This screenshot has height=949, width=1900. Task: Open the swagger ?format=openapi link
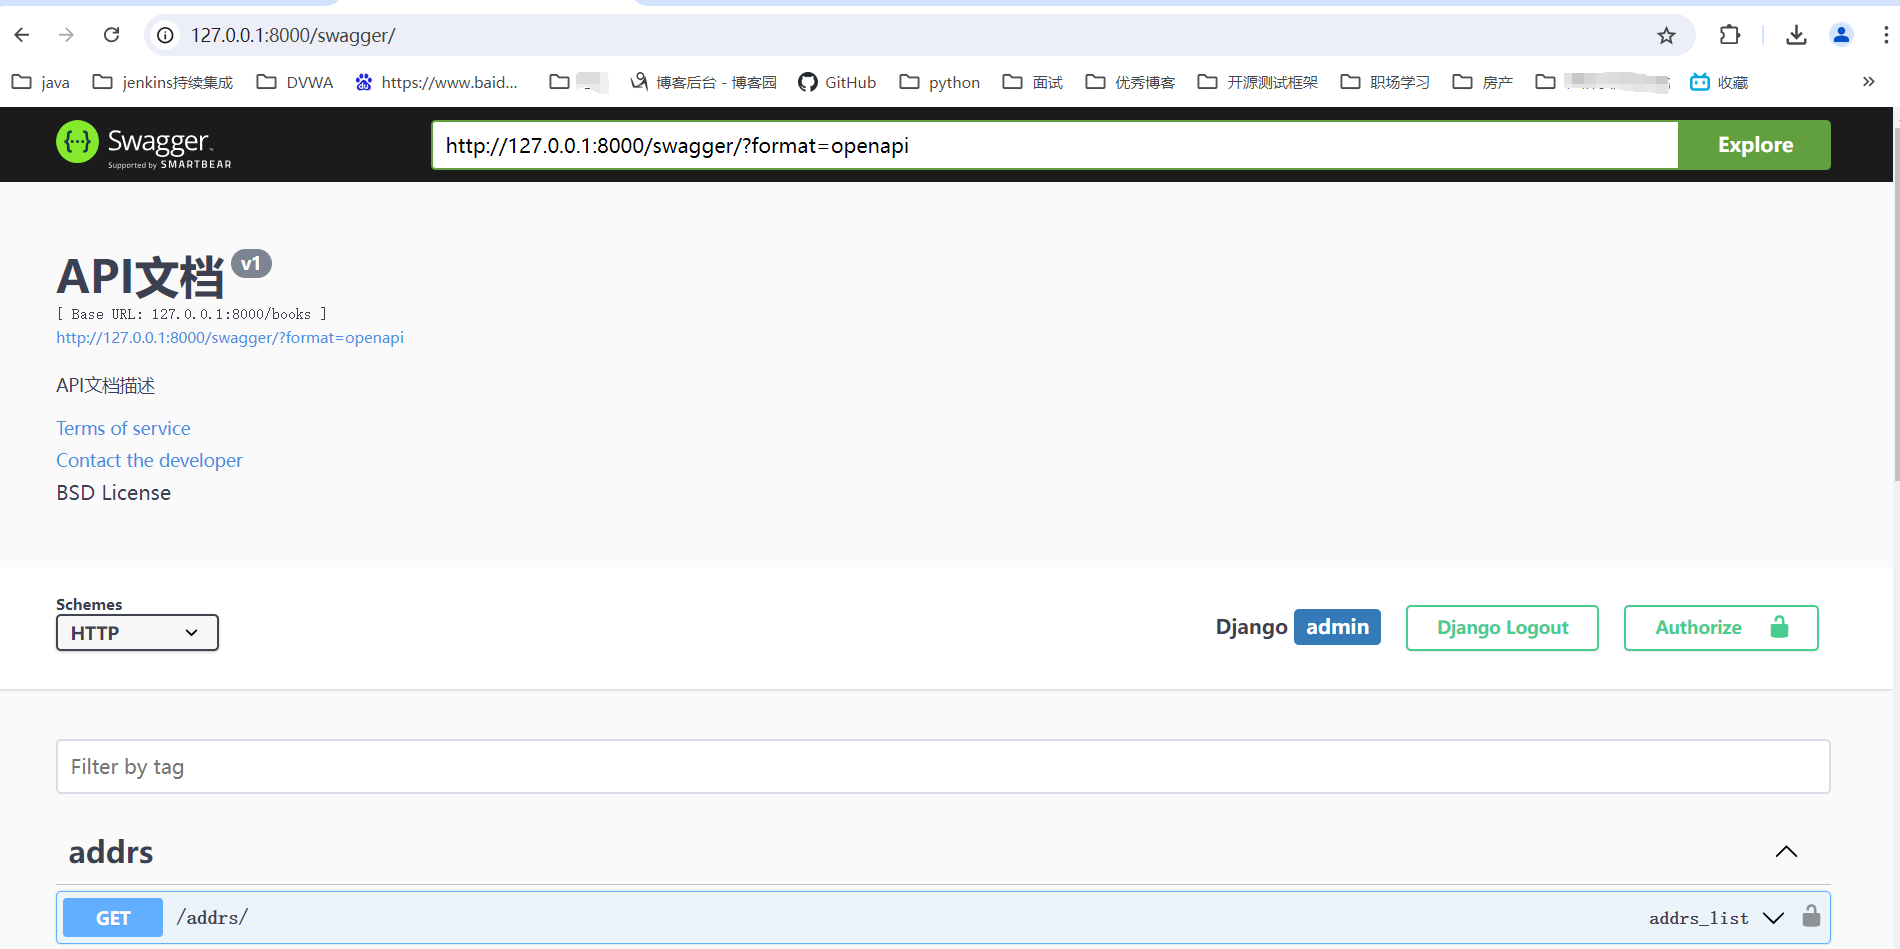coord(230,338)
